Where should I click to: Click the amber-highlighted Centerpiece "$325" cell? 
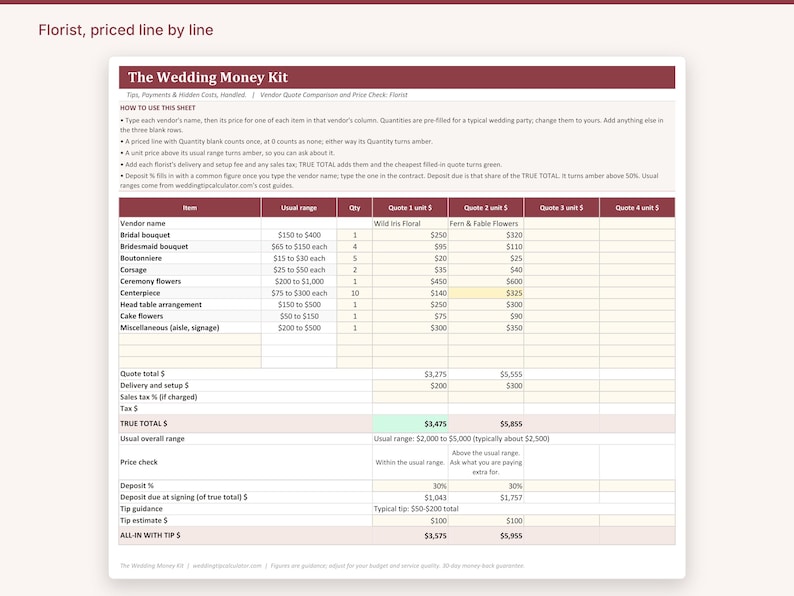[x=486, y=293]
